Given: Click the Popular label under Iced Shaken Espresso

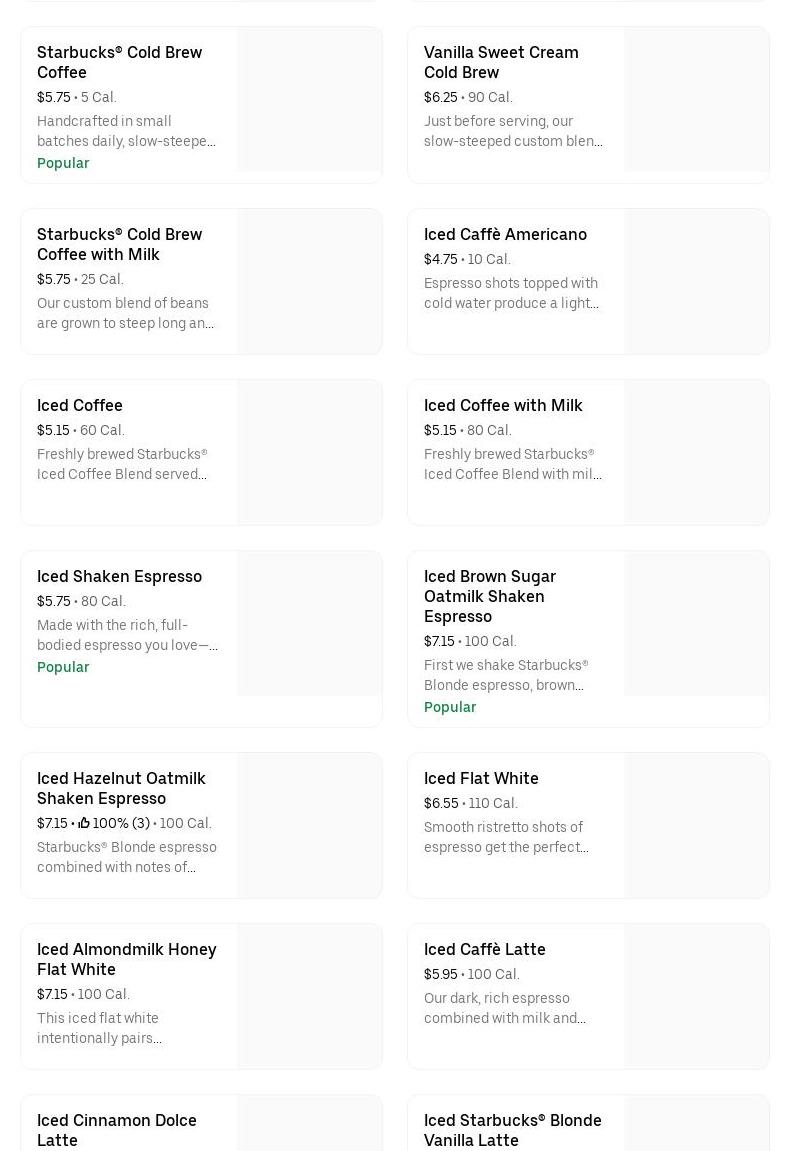Looking at the screenshot, I should point(63,667).
